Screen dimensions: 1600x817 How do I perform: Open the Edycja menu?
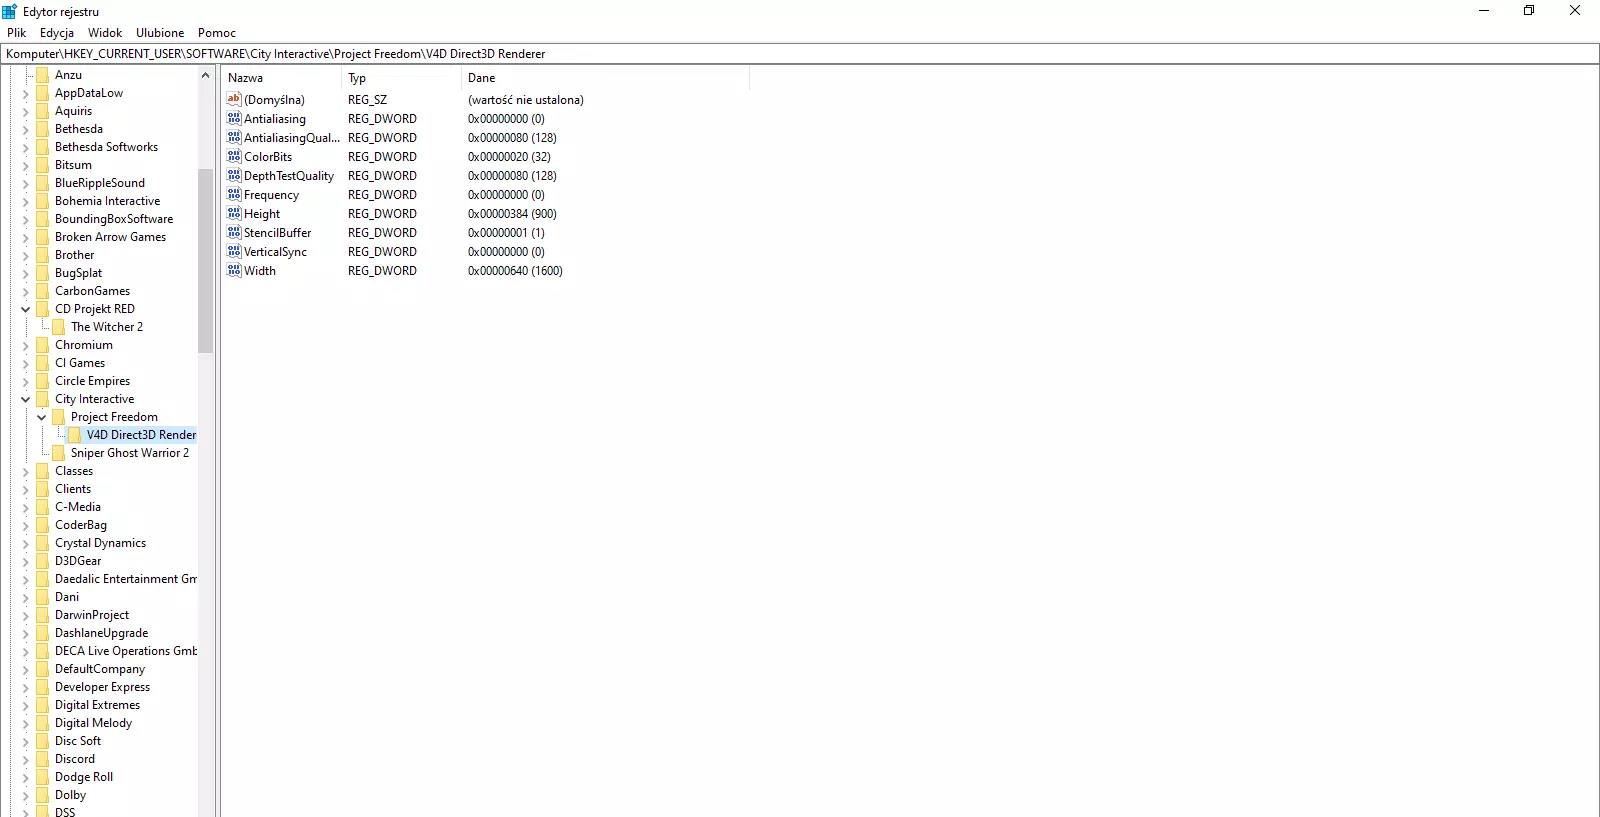pos(57,33)
